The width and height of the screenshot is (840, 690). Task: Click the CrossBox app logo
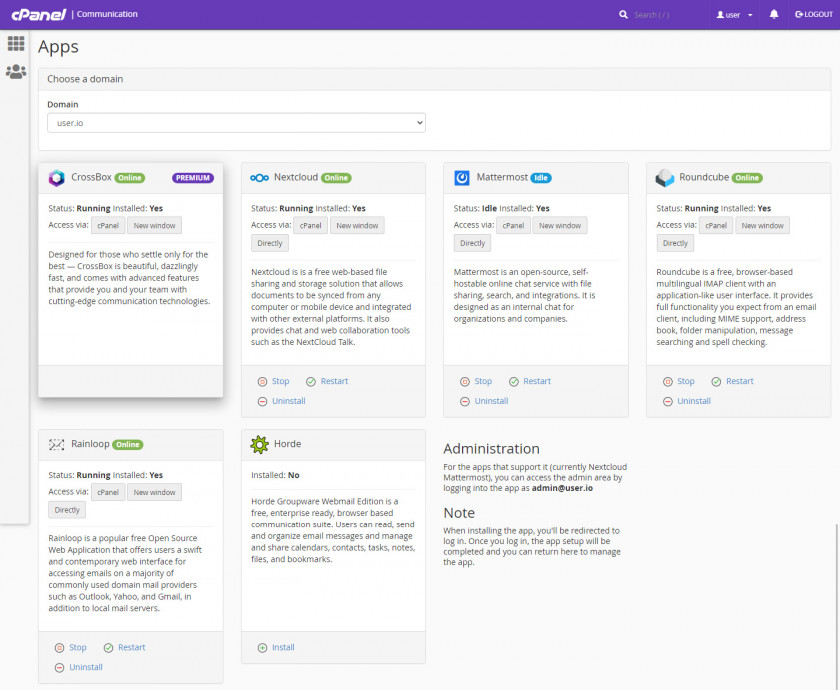tap(56, 178)
